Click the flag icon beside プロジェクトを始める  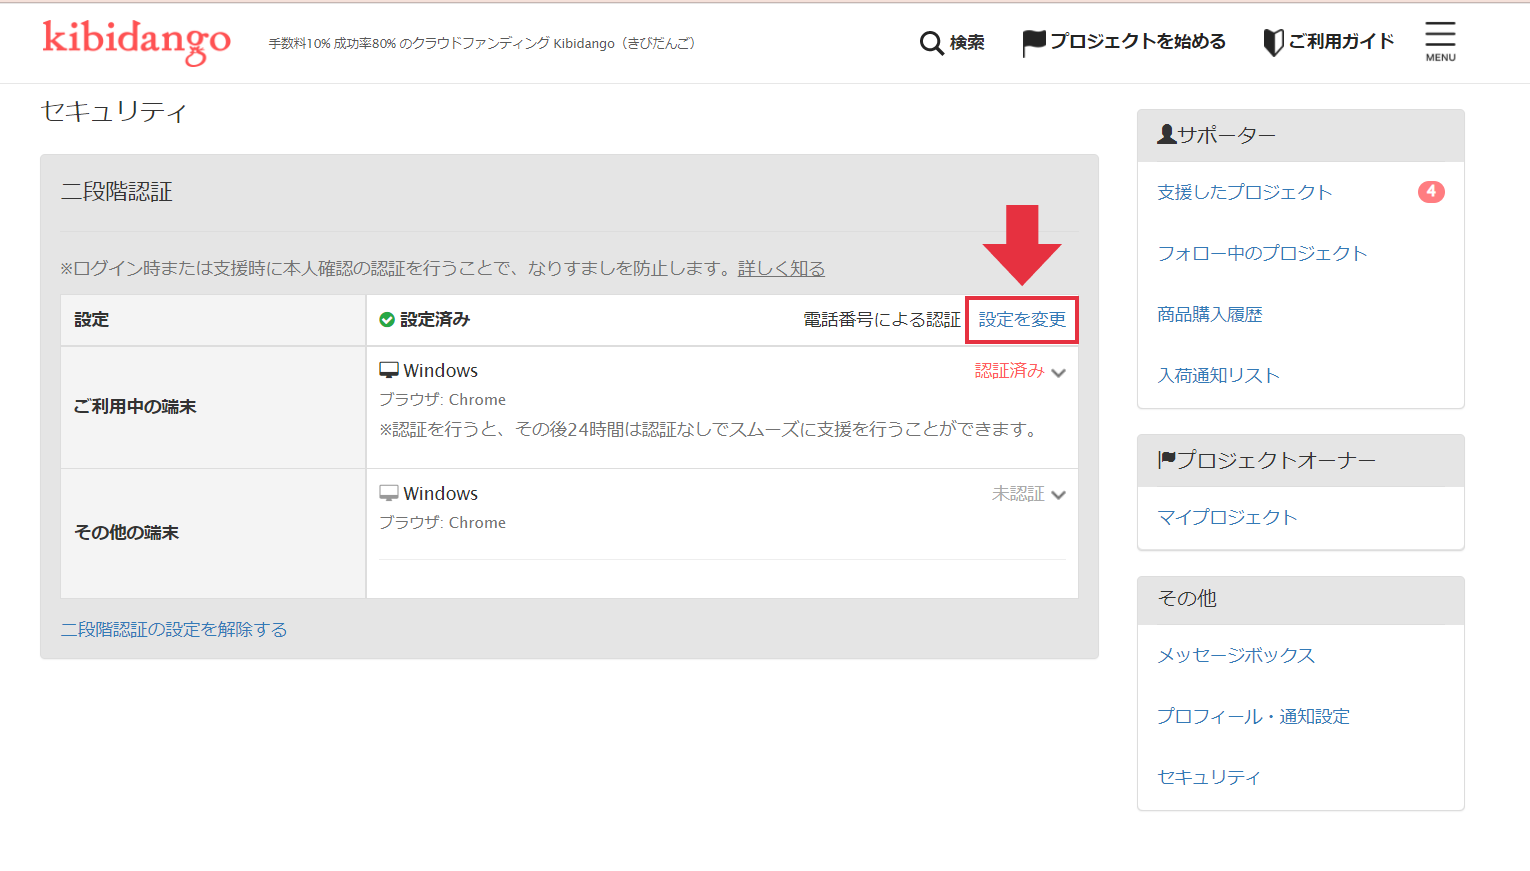[1034, 43]
